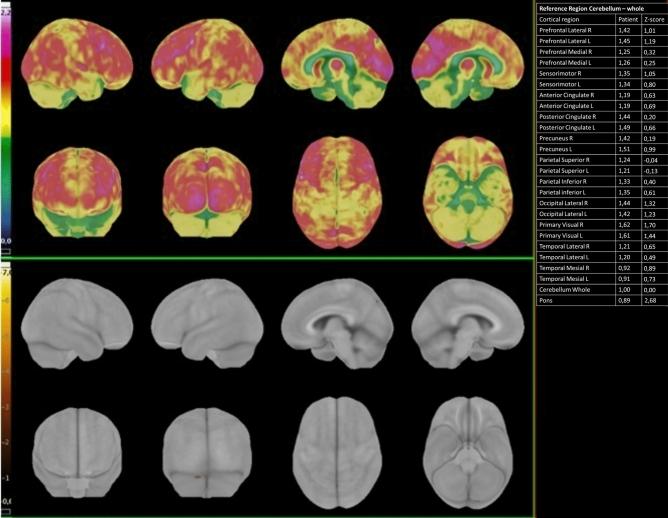Open grayscale medial view facing right
Viewport: 668px width, 518px height.
click(467, 323)
